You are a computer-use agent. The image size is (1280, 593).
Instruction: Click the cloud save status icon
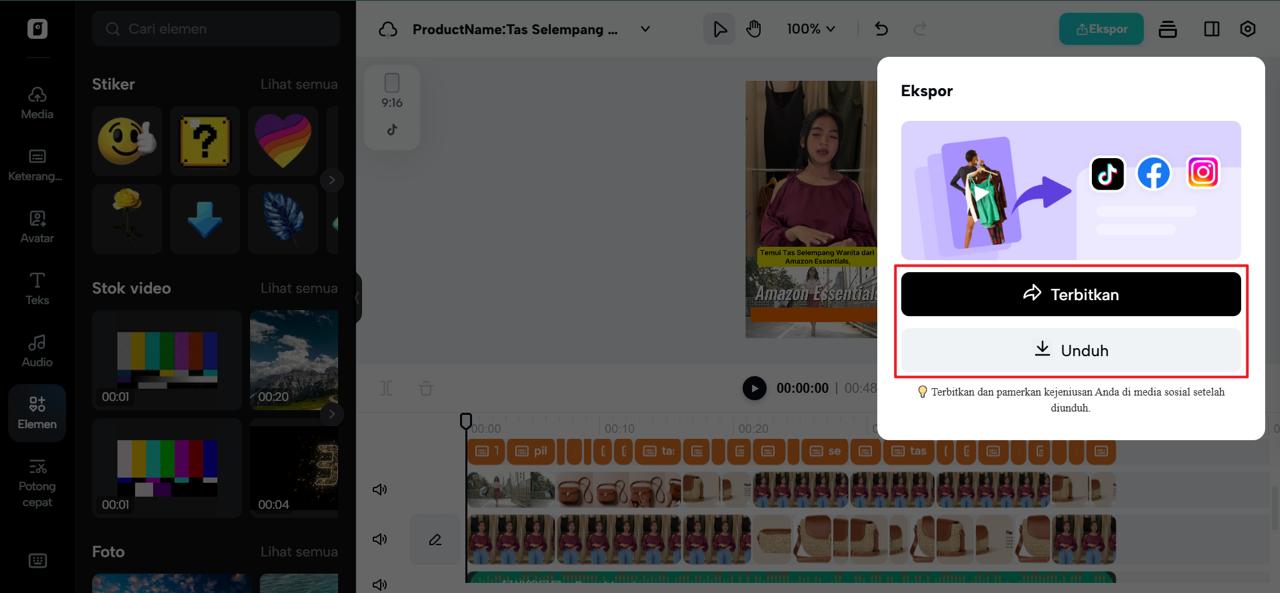point(388,29)
